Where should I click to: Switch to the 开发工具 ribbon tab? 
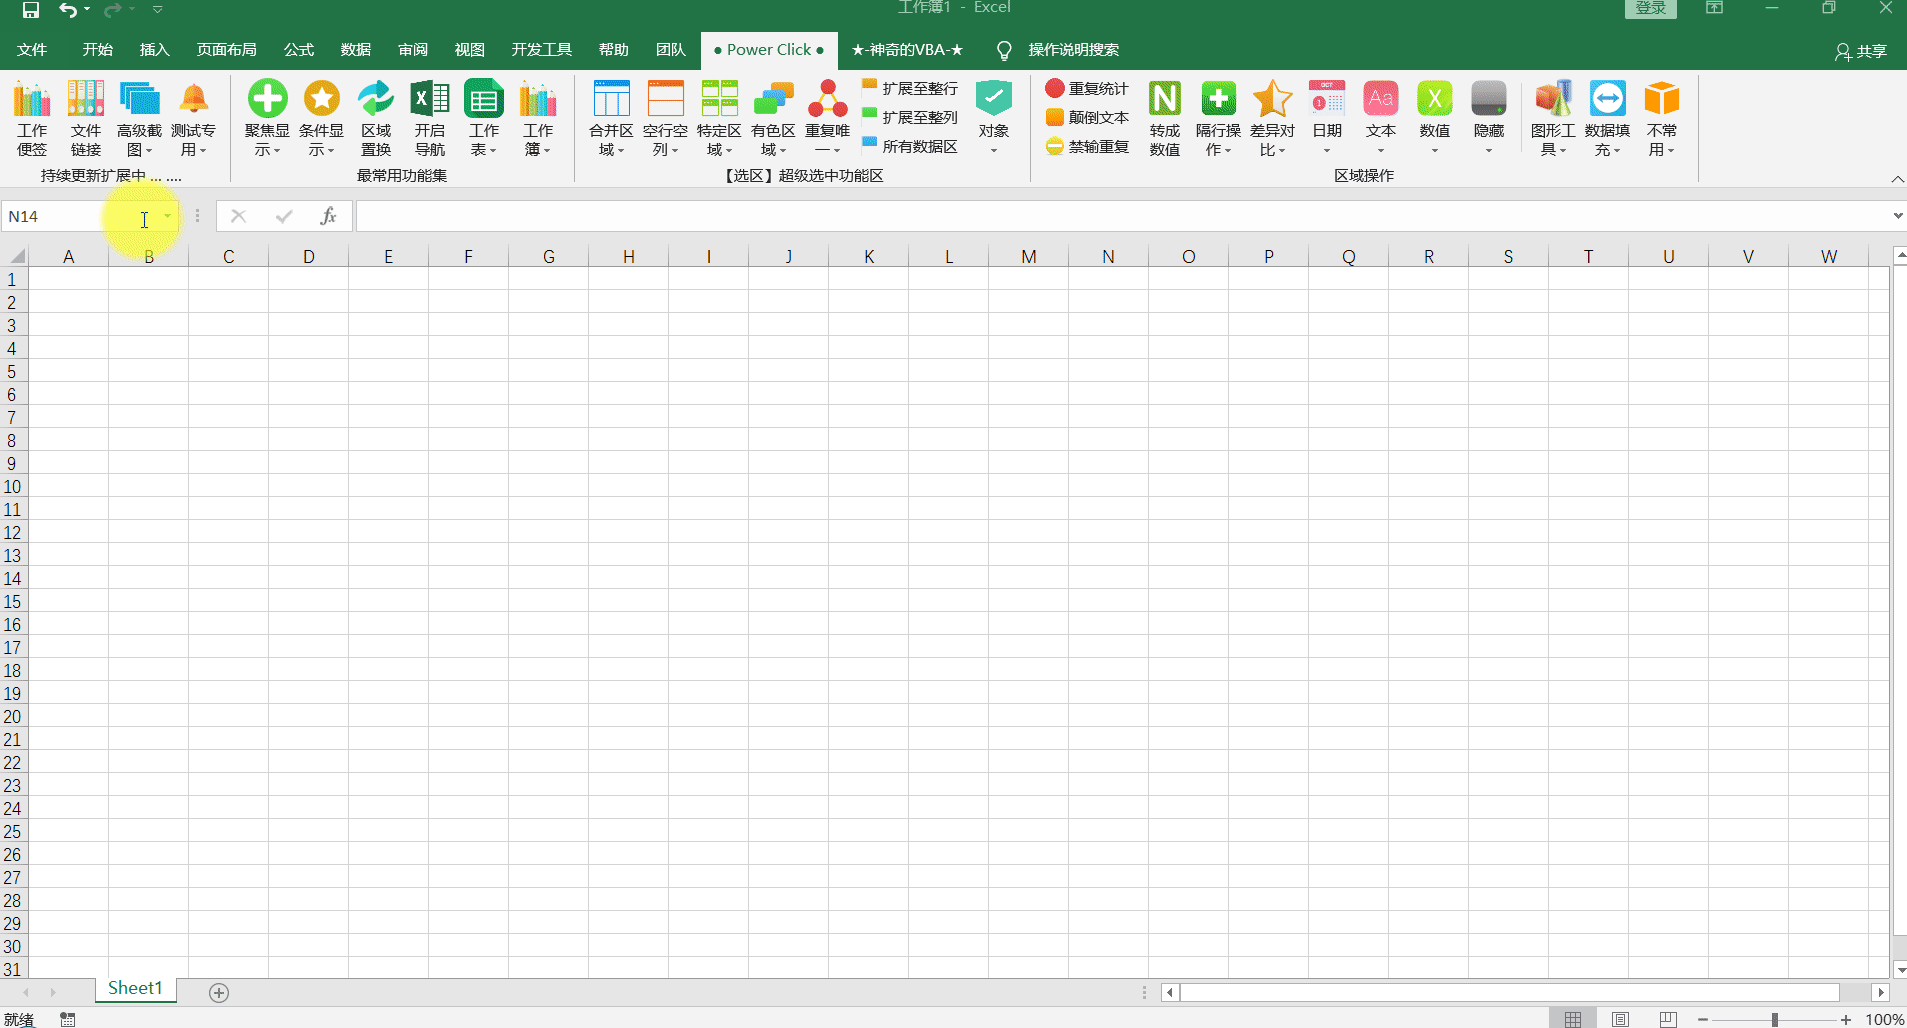pos(542,50)
